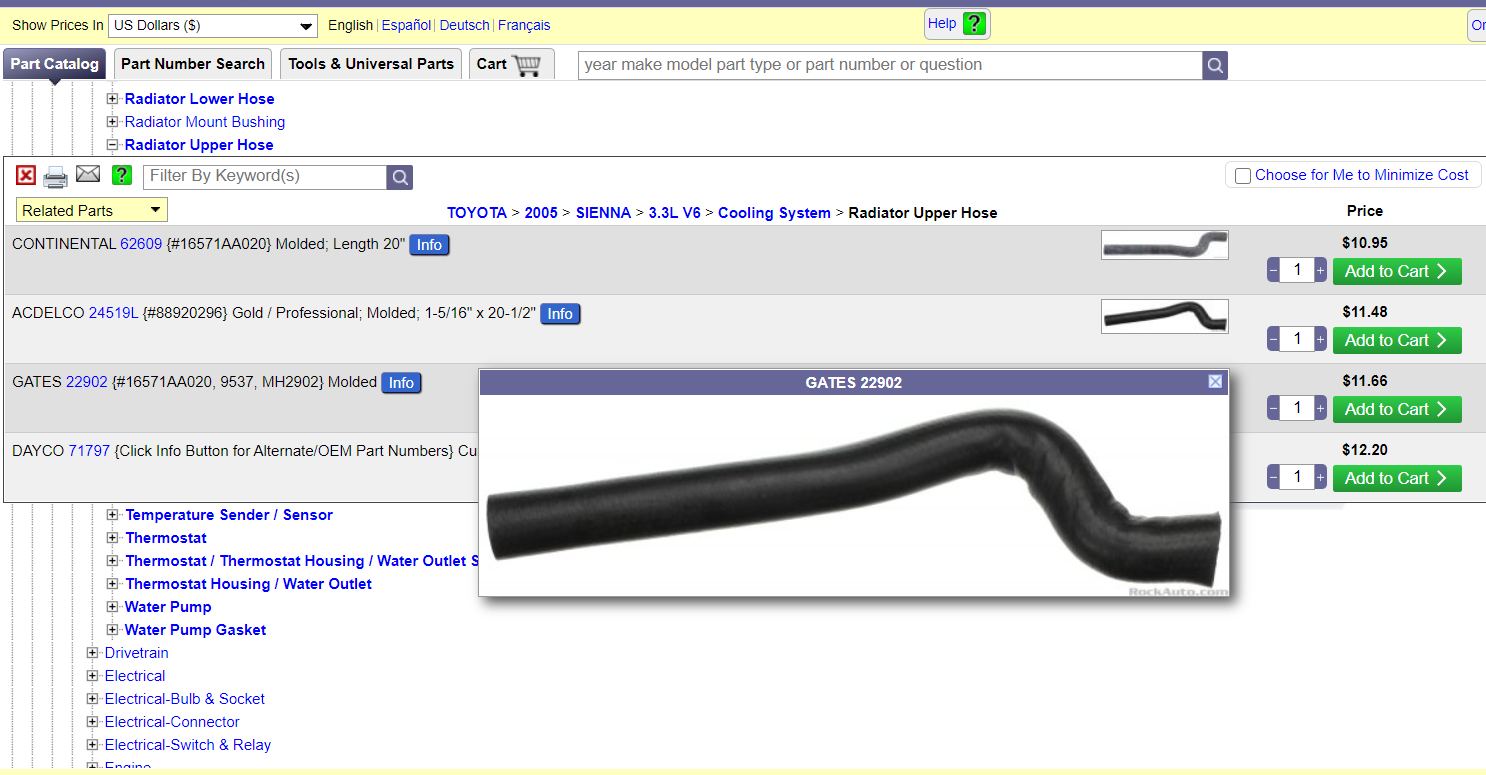Go to TOYOTA in the breadcrumb
Screen dimensions: 1486x775
tap(477, 213)
